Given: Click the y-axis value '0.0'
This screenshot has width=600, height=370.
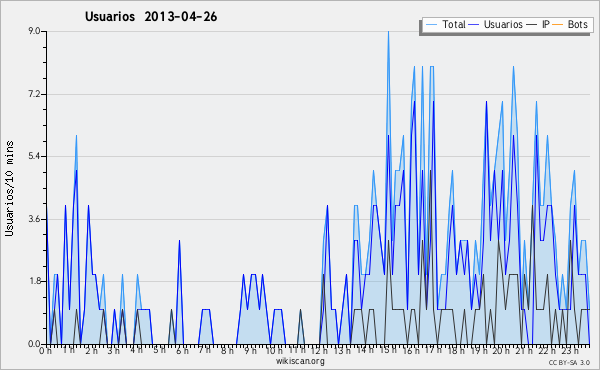Looking at the screenshot, I should 34,344.
